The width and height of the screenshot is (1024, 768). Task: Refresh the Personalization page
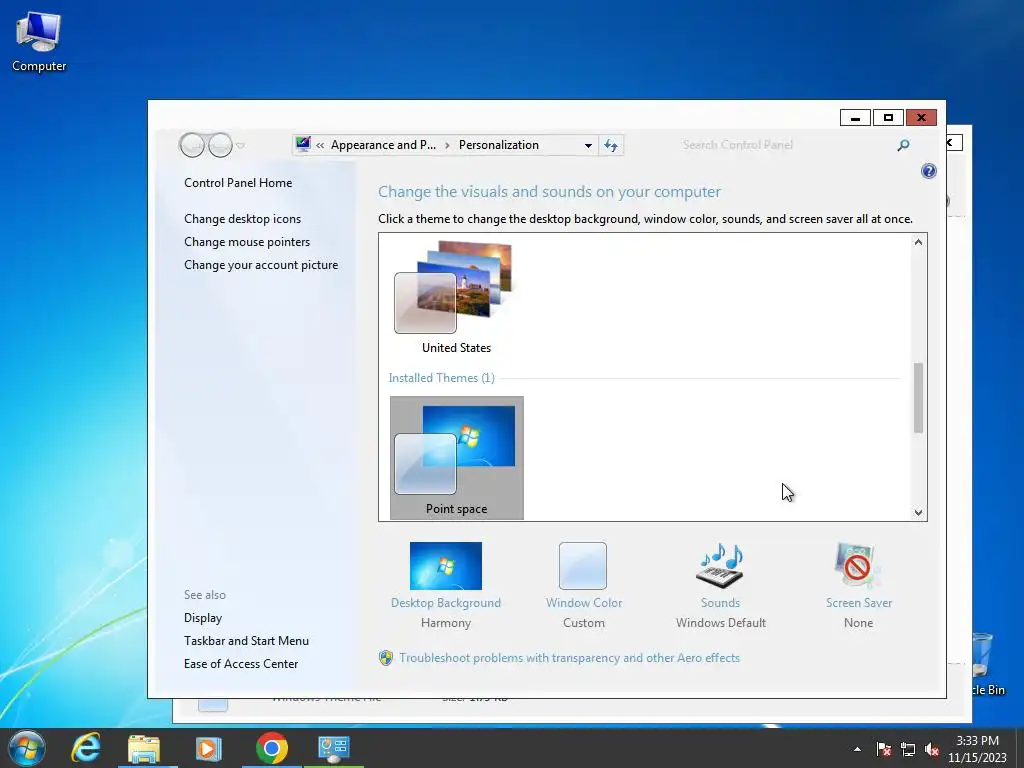[611, 145]
